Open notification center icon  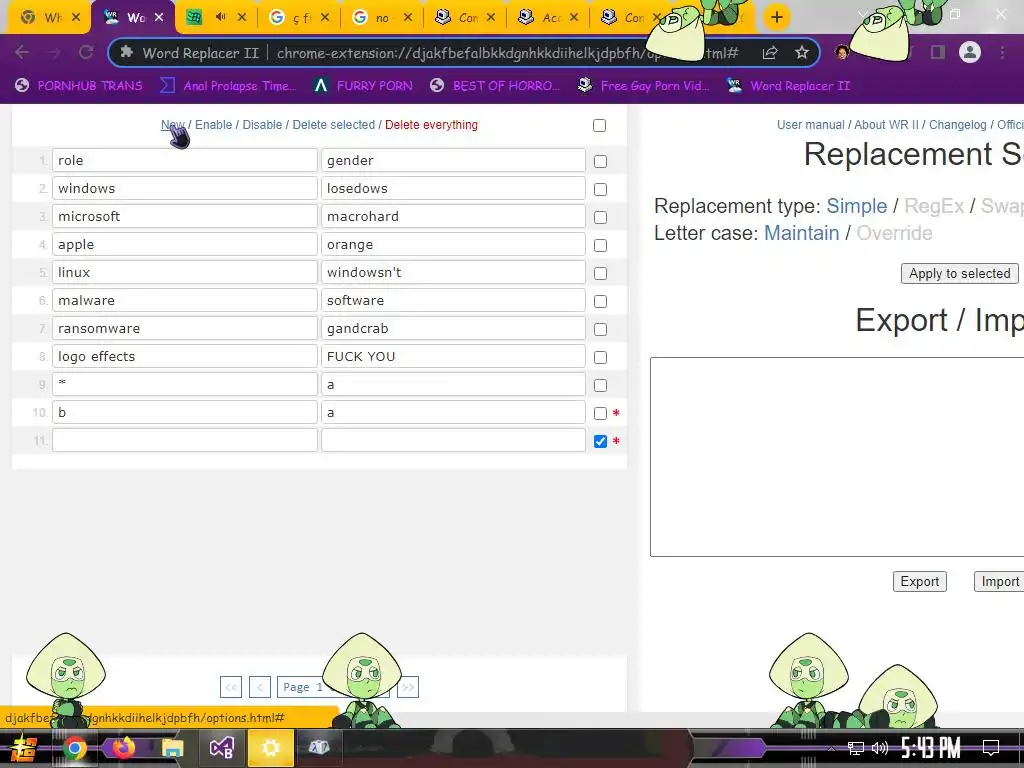pos(991,748)
